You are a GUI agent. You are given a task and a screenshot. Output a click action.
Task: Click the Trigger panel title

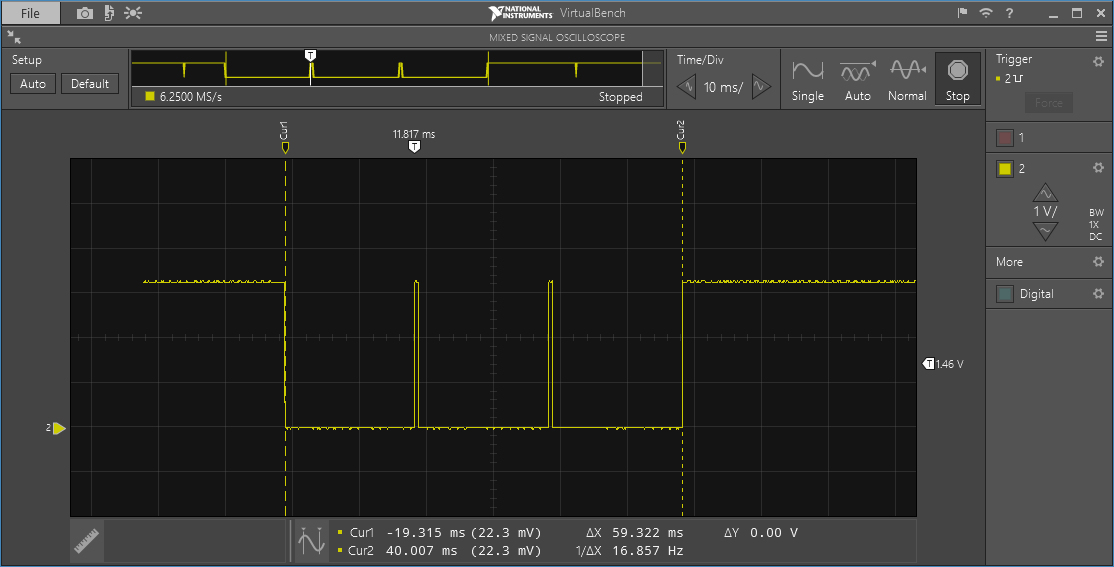coord(1014,59)
